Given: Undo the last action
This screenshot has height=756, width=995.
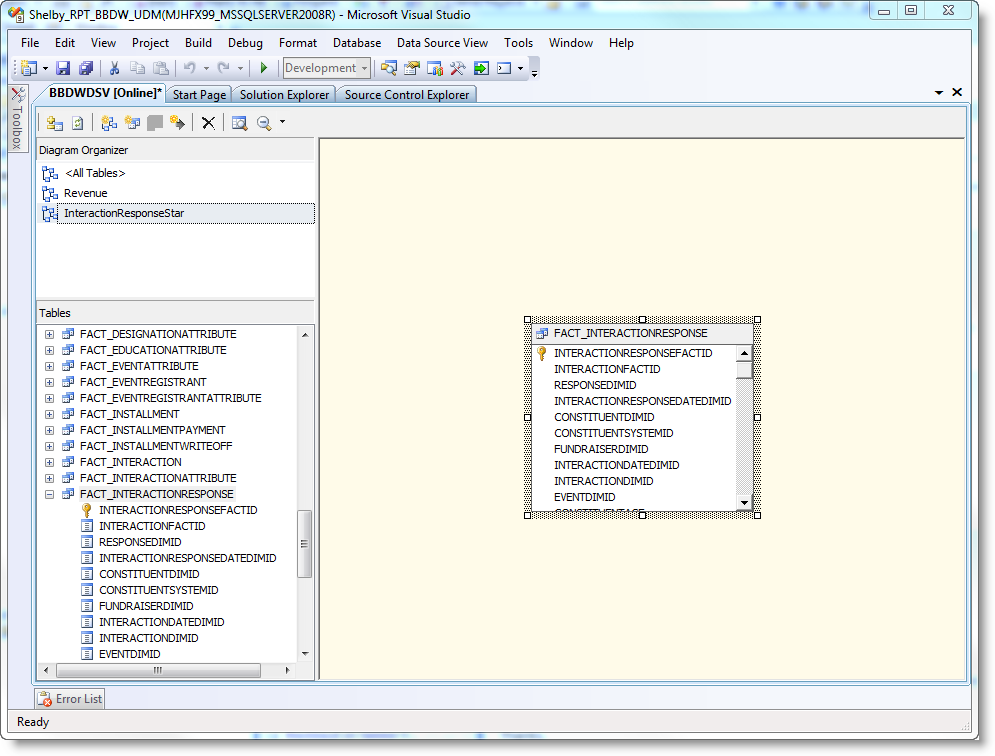Looking at the screenshot, I should pos(189,68).
